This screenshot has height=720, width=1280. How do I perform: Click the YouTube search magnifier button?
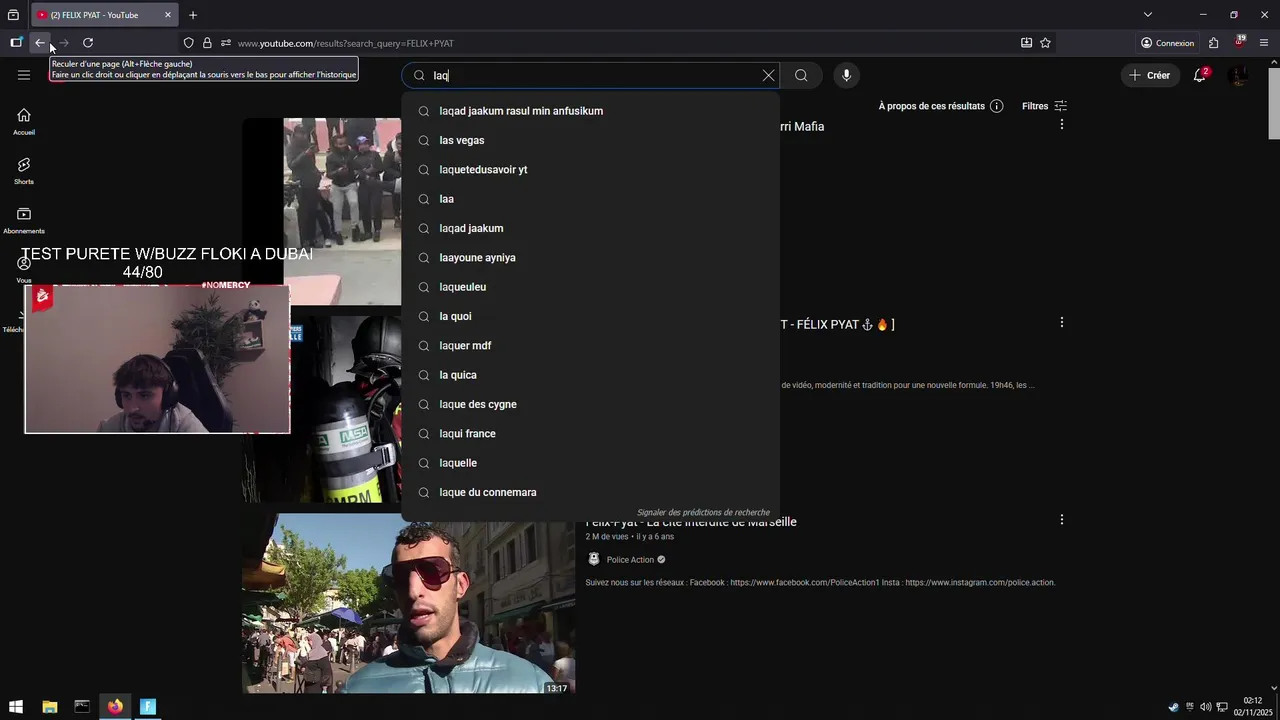pyautogui.click(x=801, y=75)
